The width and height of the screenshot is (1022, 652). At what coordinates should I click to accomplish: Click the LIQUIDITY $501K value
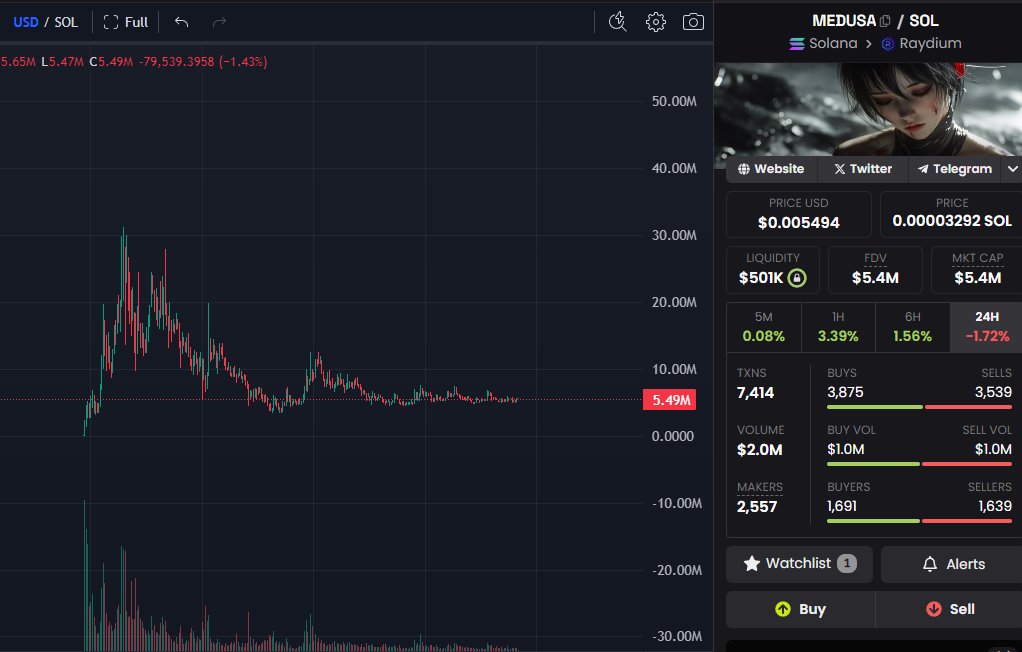[761, 278]
